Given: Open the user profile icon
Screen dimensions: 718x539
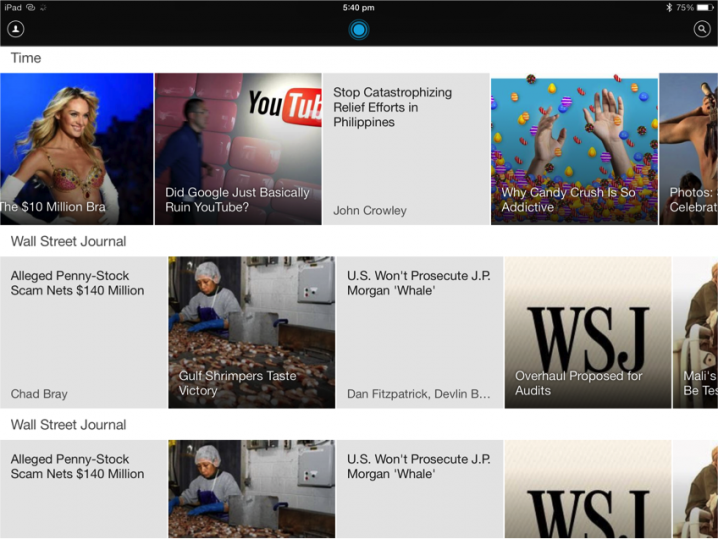Looking at the screenshot, I should (x=16, y=29).
